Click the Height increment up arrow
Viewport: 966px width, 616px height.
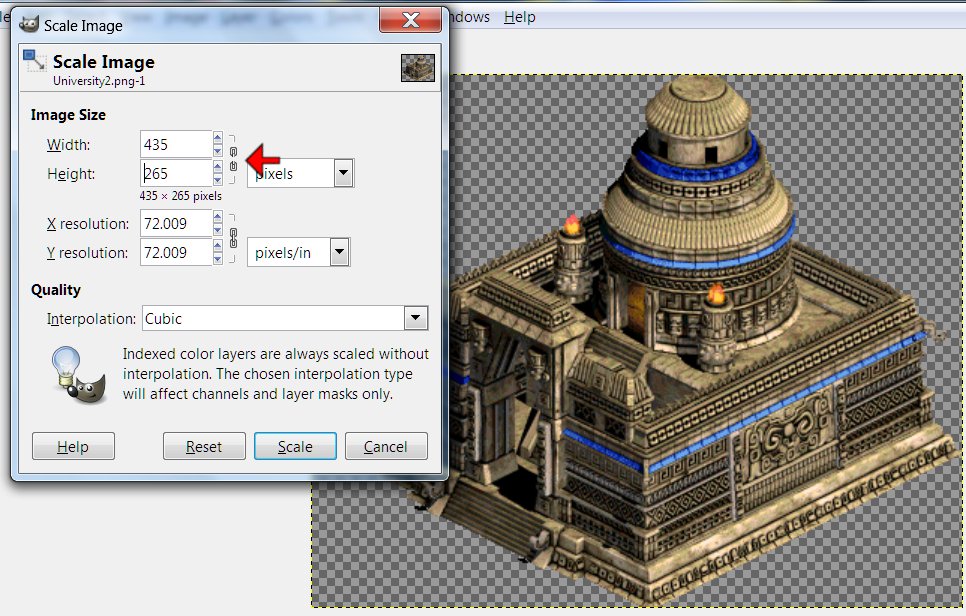pos(218,167)
